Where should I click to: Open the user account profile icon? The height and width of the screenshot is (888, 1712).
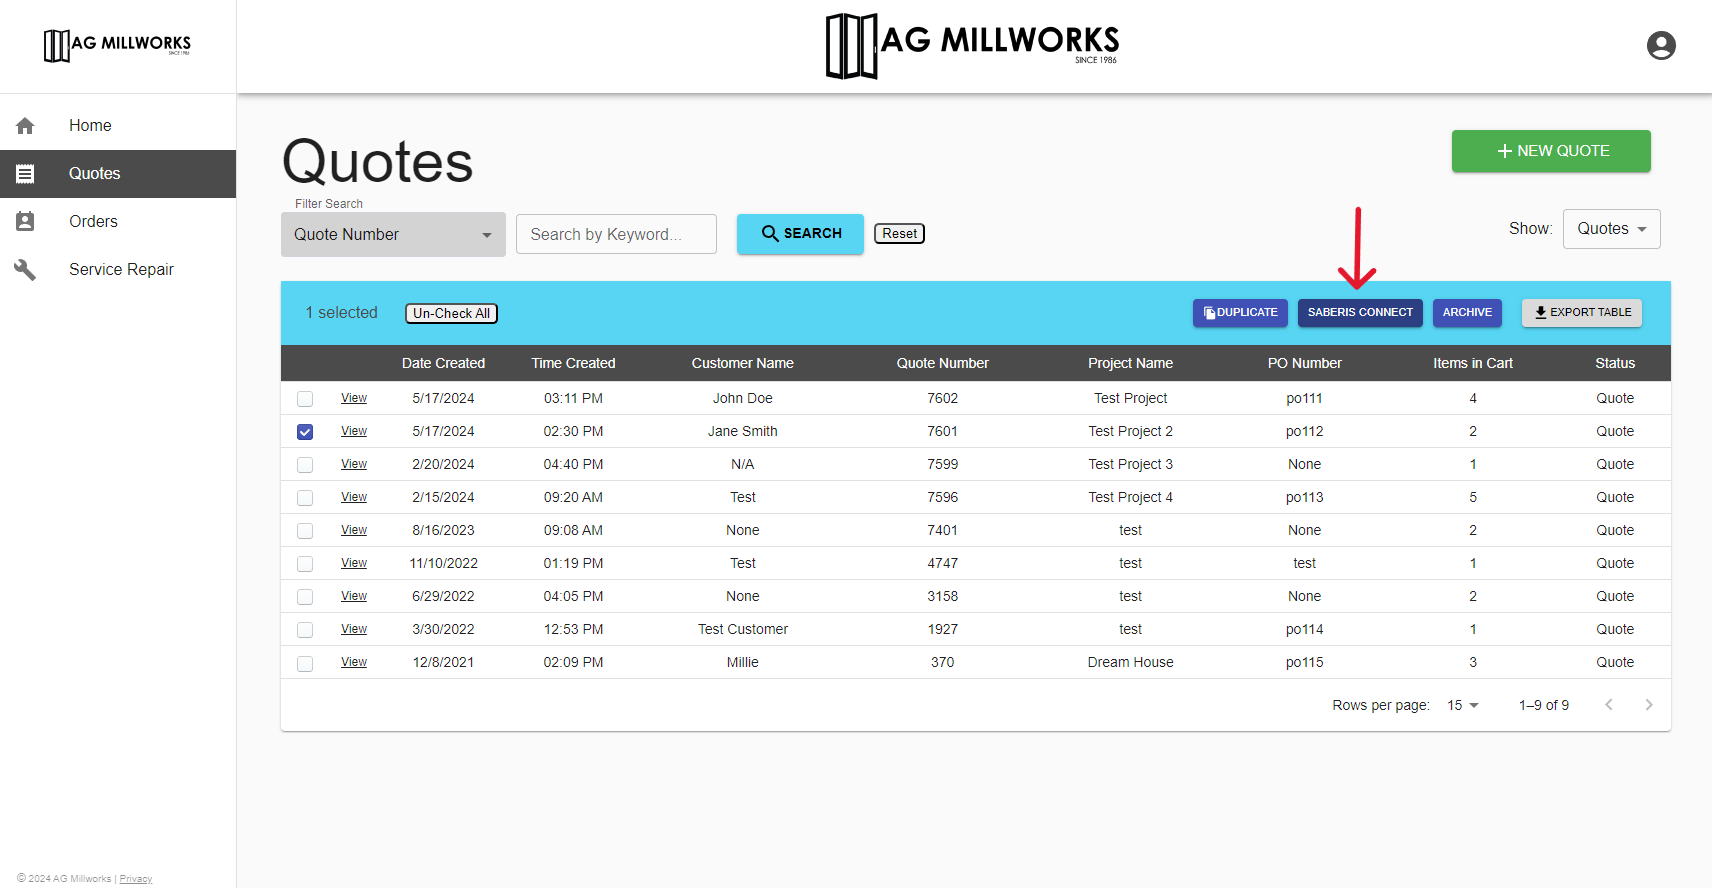point(1660,46)
